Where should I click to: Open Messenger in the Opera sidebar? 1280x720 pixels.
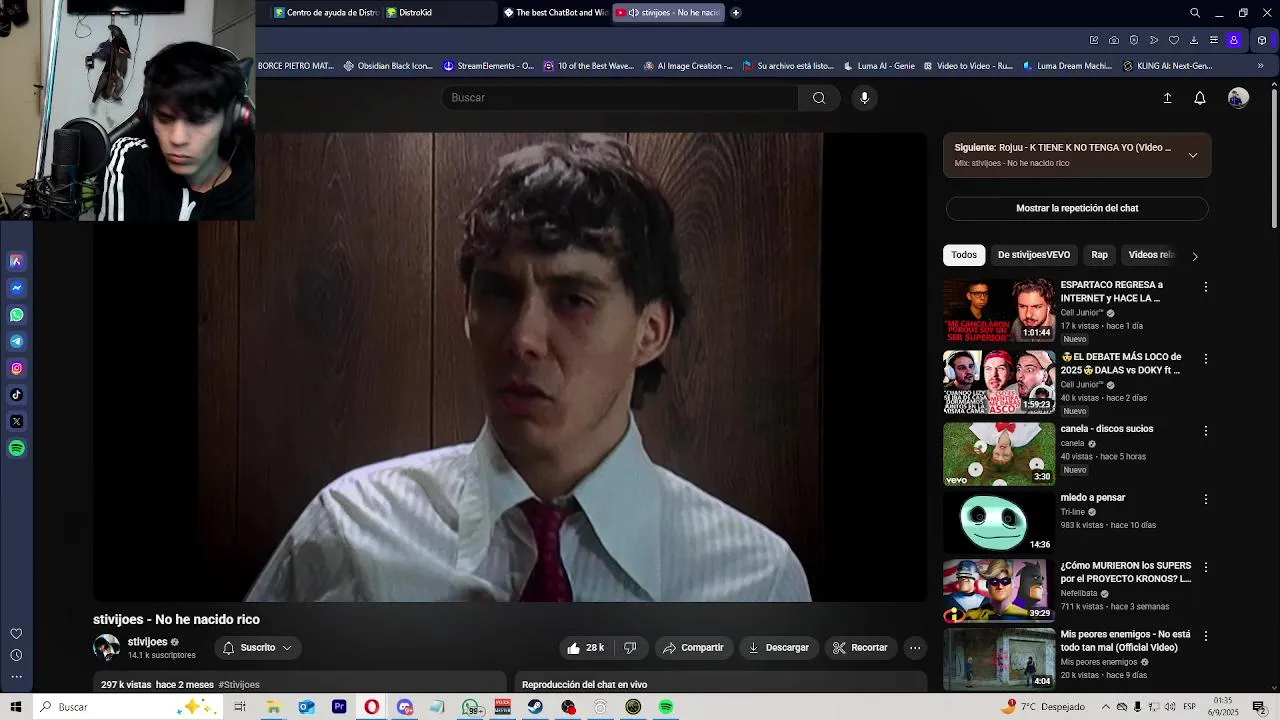16,288
